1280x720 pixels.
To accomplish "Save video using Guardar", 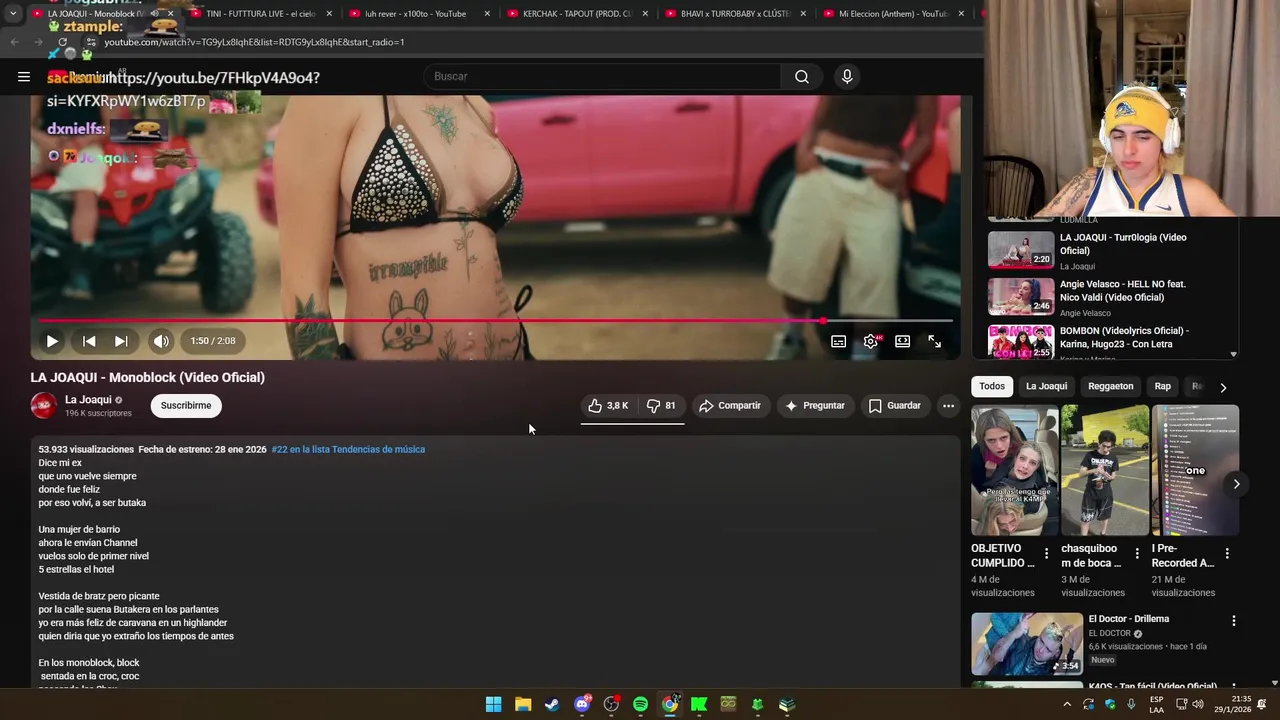I will coord(894,405).
